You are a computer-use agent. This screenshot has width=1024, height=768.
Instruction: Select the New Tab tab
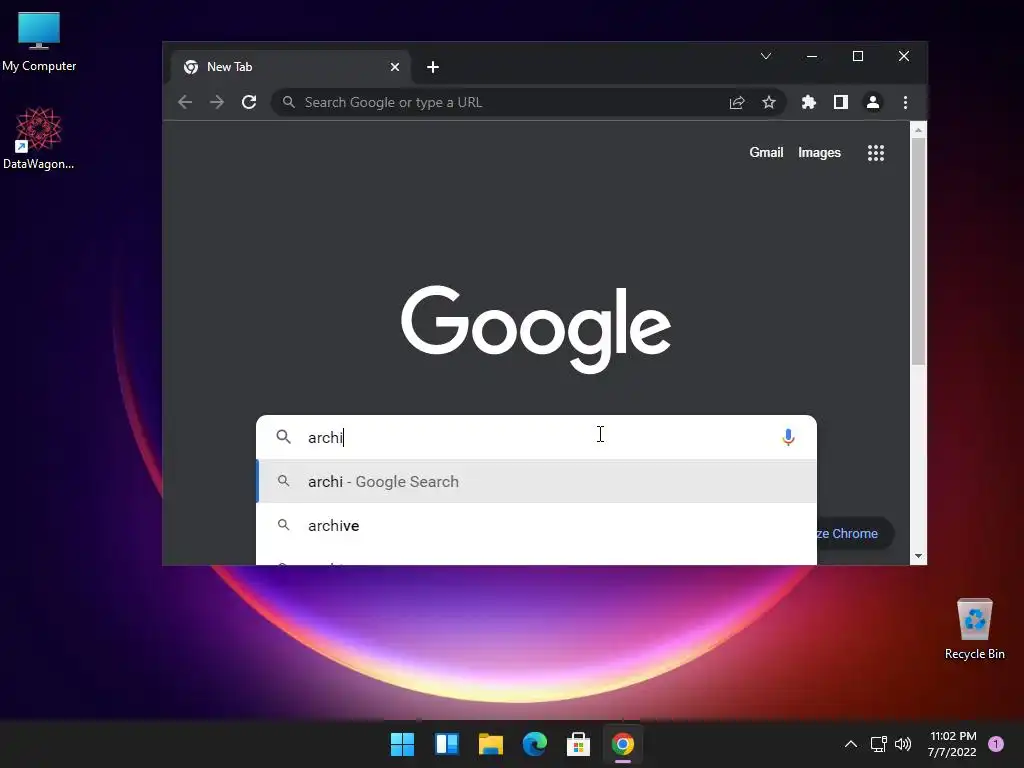point(291,67)
